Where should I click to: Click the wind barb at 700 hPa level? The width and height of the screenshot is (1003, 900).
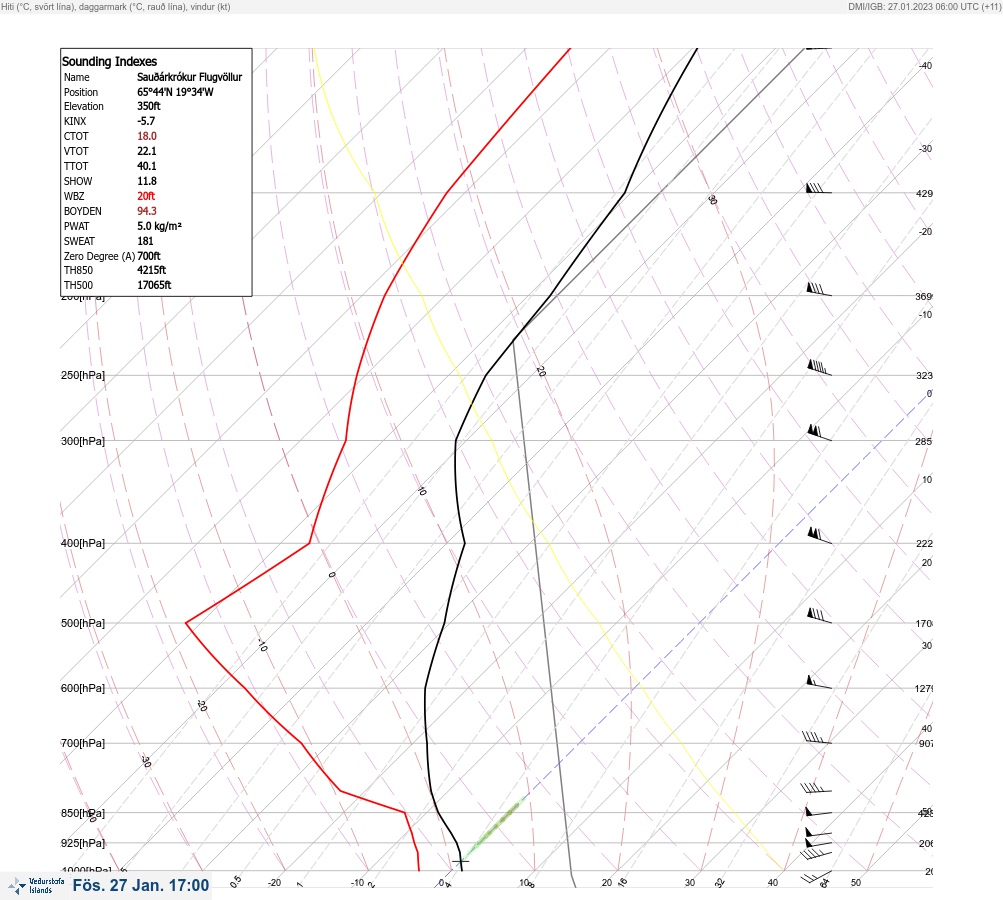817,738
